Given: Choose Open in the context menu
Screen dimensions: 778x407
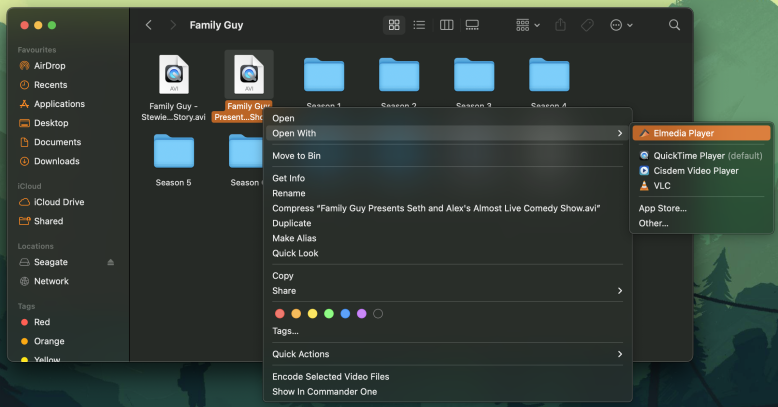Looking at the screenshot, I should tap(448, 118).
